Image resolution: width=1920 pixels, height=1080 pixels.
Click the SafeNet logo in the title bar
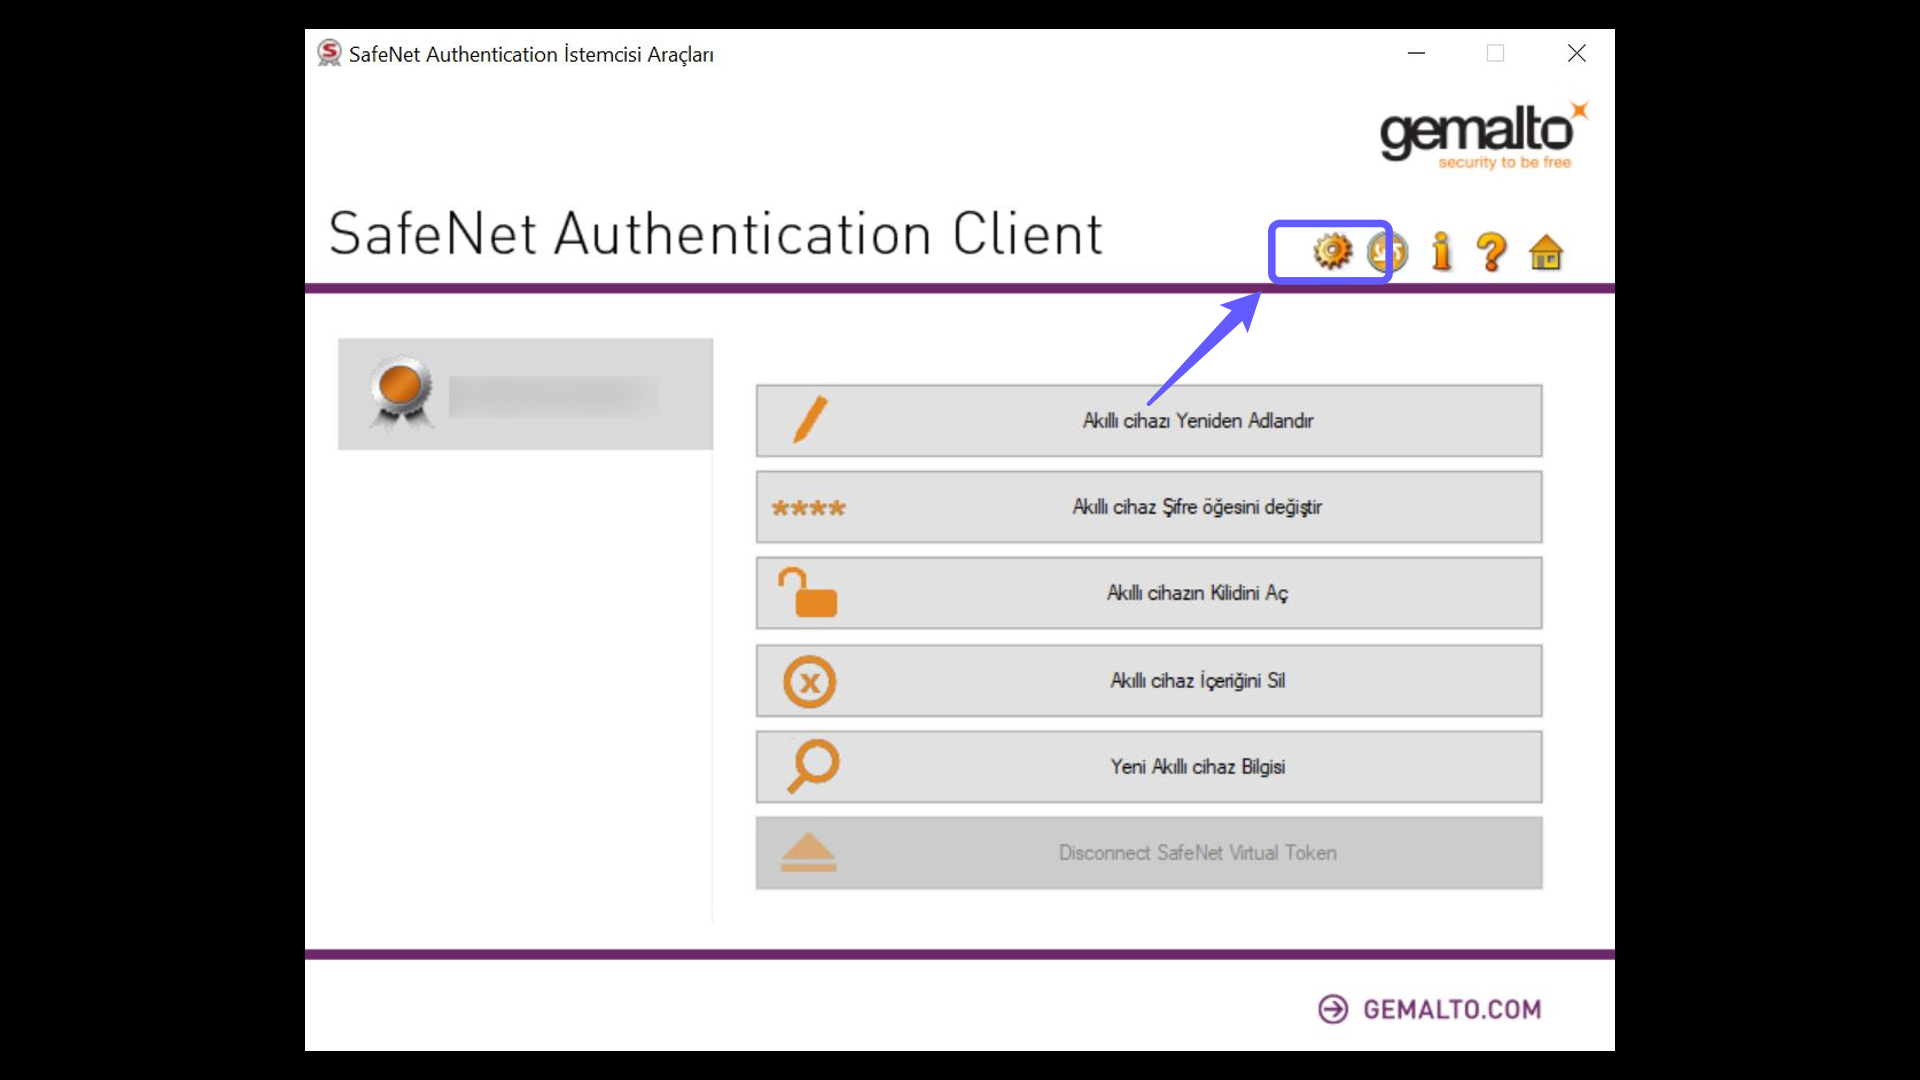click(x=328, y=53)
